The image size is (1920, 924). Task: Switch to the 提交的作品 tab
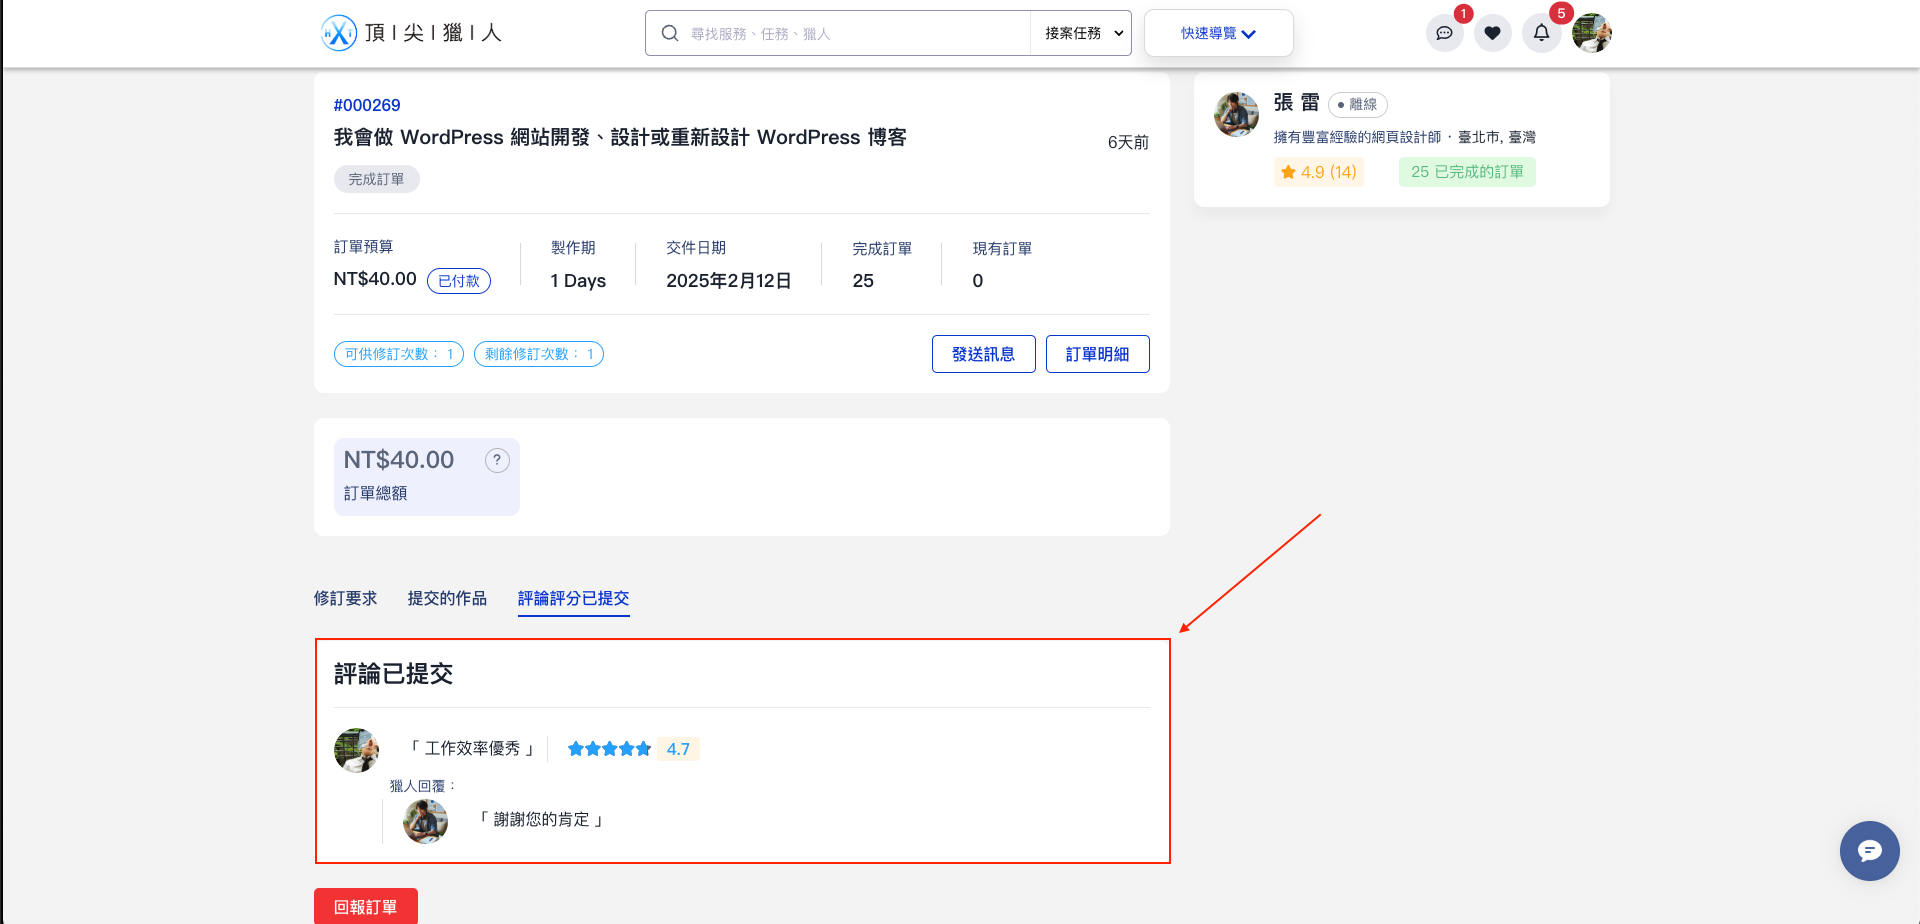[x=446, y=598]
